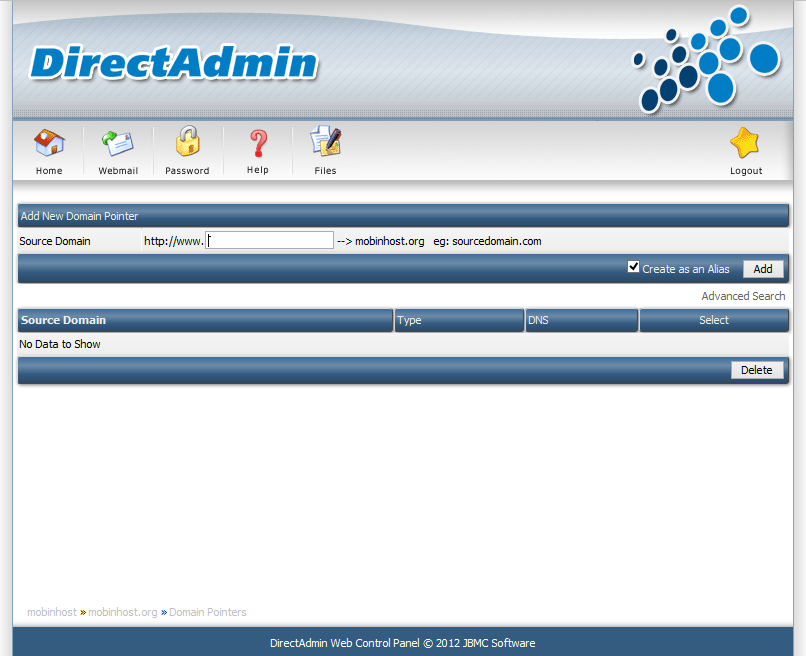Click the DirectAdmin logo
Image resolution: width=806 pixels, height=656 pixels.
pyautogui.click(x=174, y=63)
